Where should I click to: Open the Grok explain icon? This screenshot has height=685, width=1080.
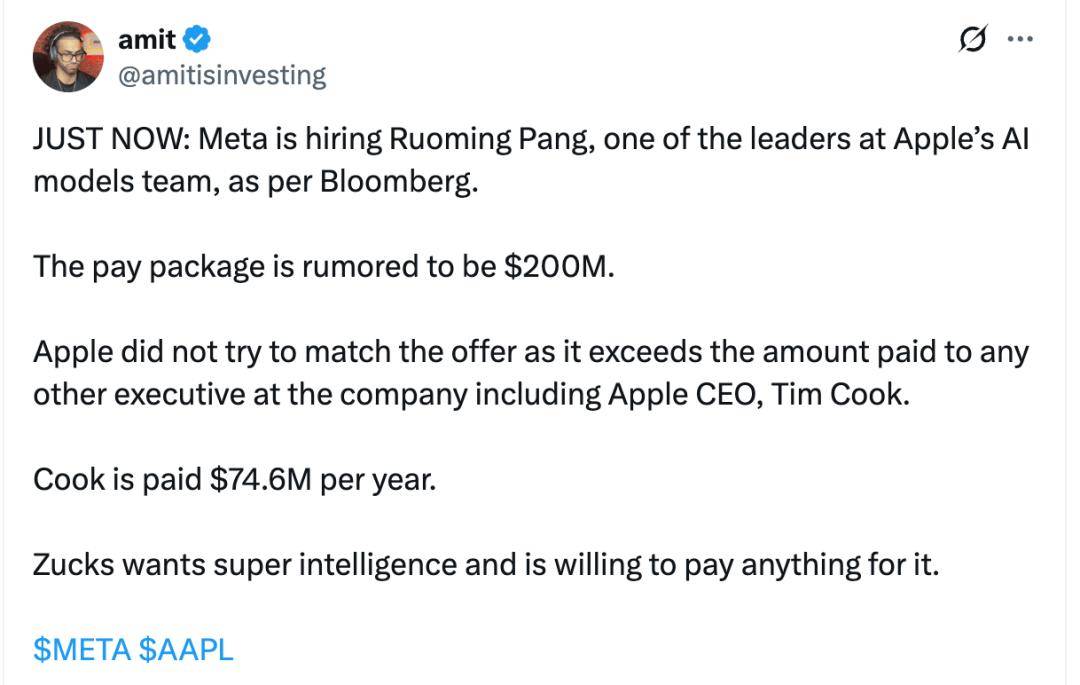click(971, 40)
